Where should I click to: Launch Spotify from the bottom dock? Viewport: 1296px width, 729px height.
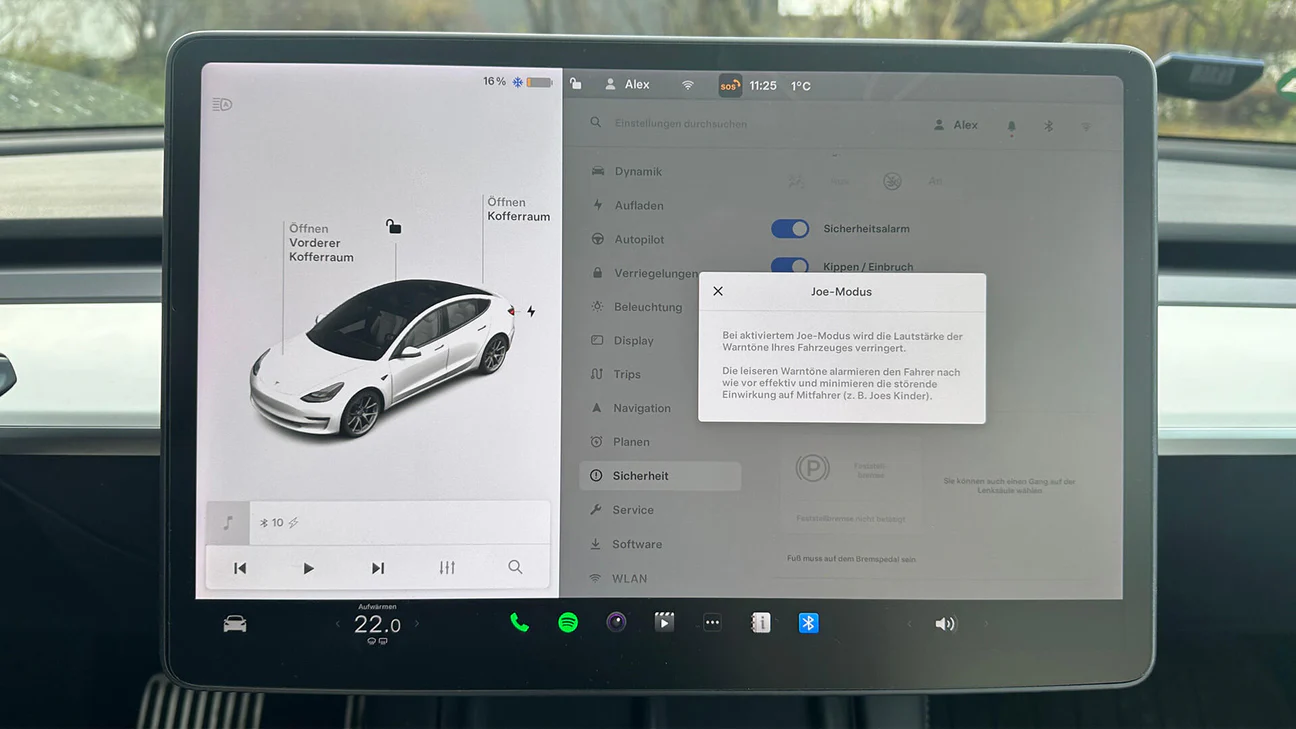coord(568,623)
